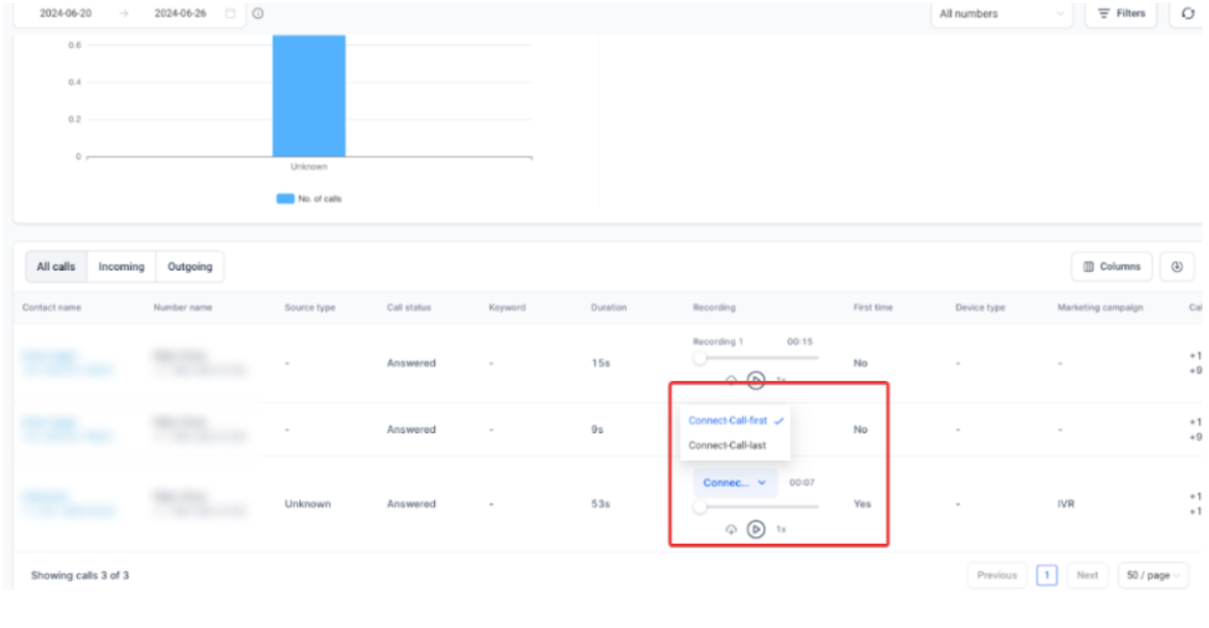Play Recording 1 of the 15s call
Image resolution: width=1209 pixels, height=628 pixels.
pyautogui.click(x=756, y=380)
